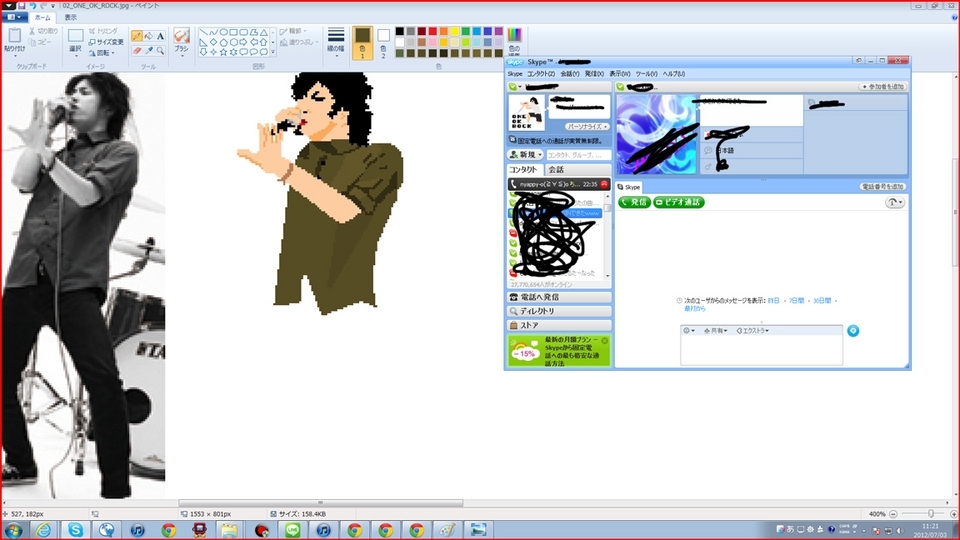The height and width of the screenshot is (540, 960).
Task: Close the Skype monthly plan advertisement
Action: [x=604, y=340]
